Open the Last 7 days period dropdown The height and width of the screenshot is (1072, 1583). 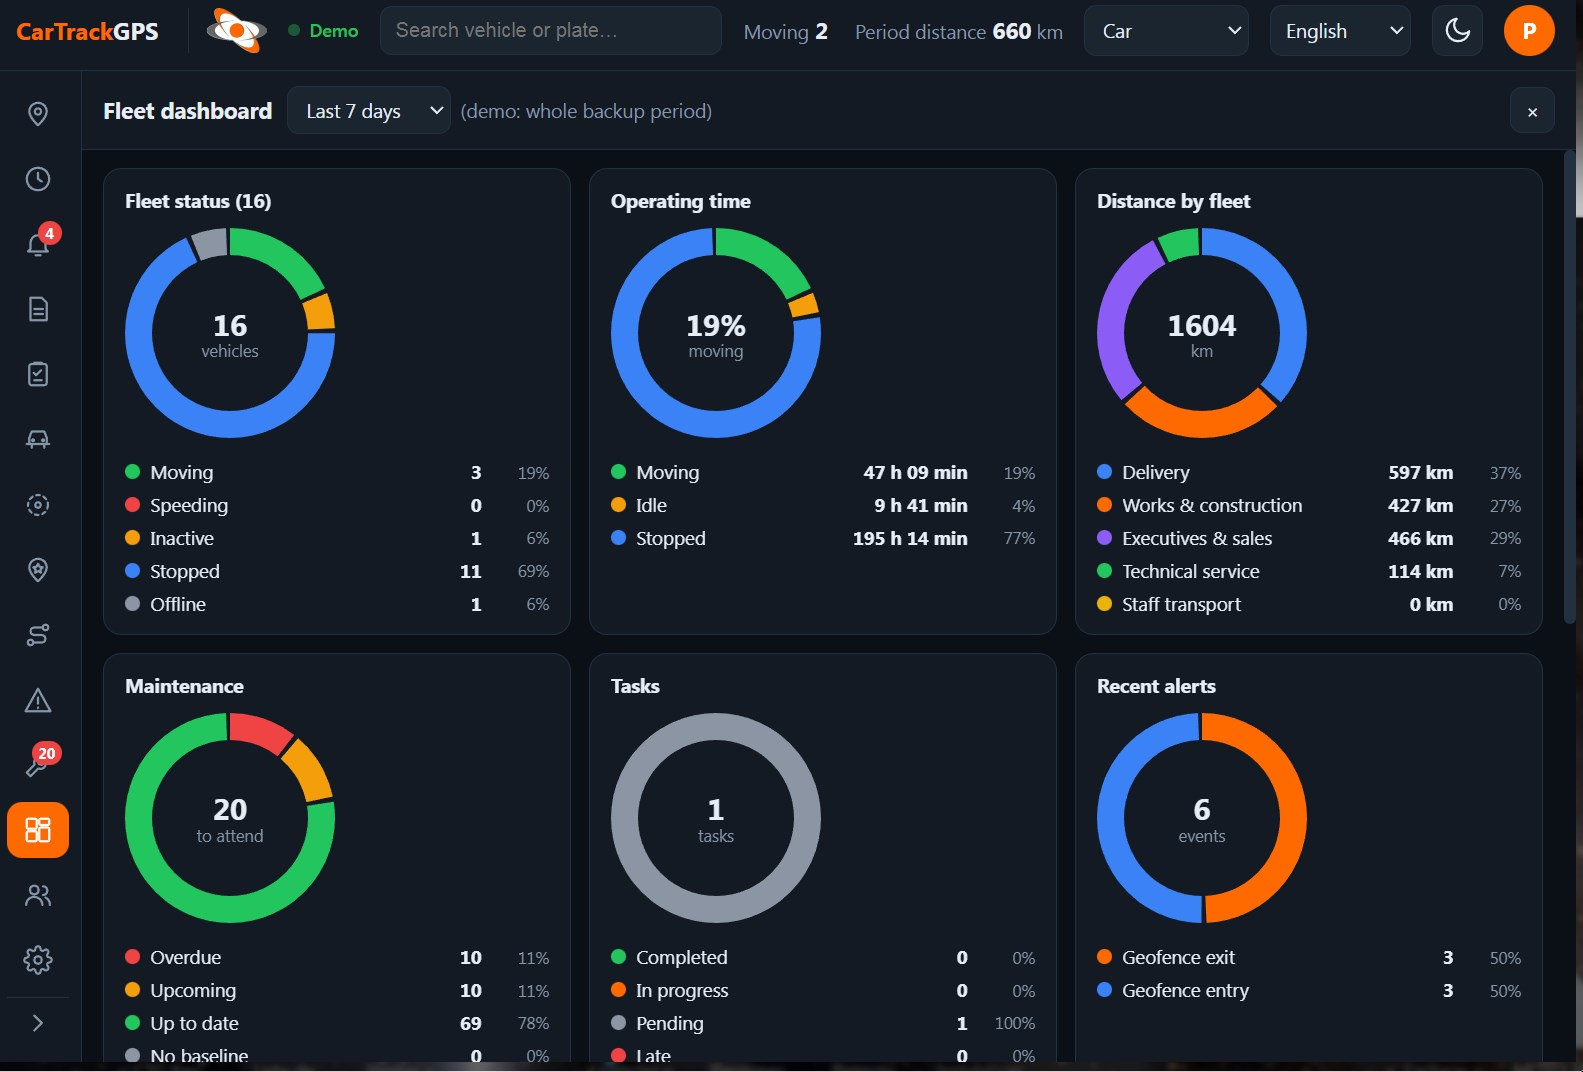click(369, 111)
